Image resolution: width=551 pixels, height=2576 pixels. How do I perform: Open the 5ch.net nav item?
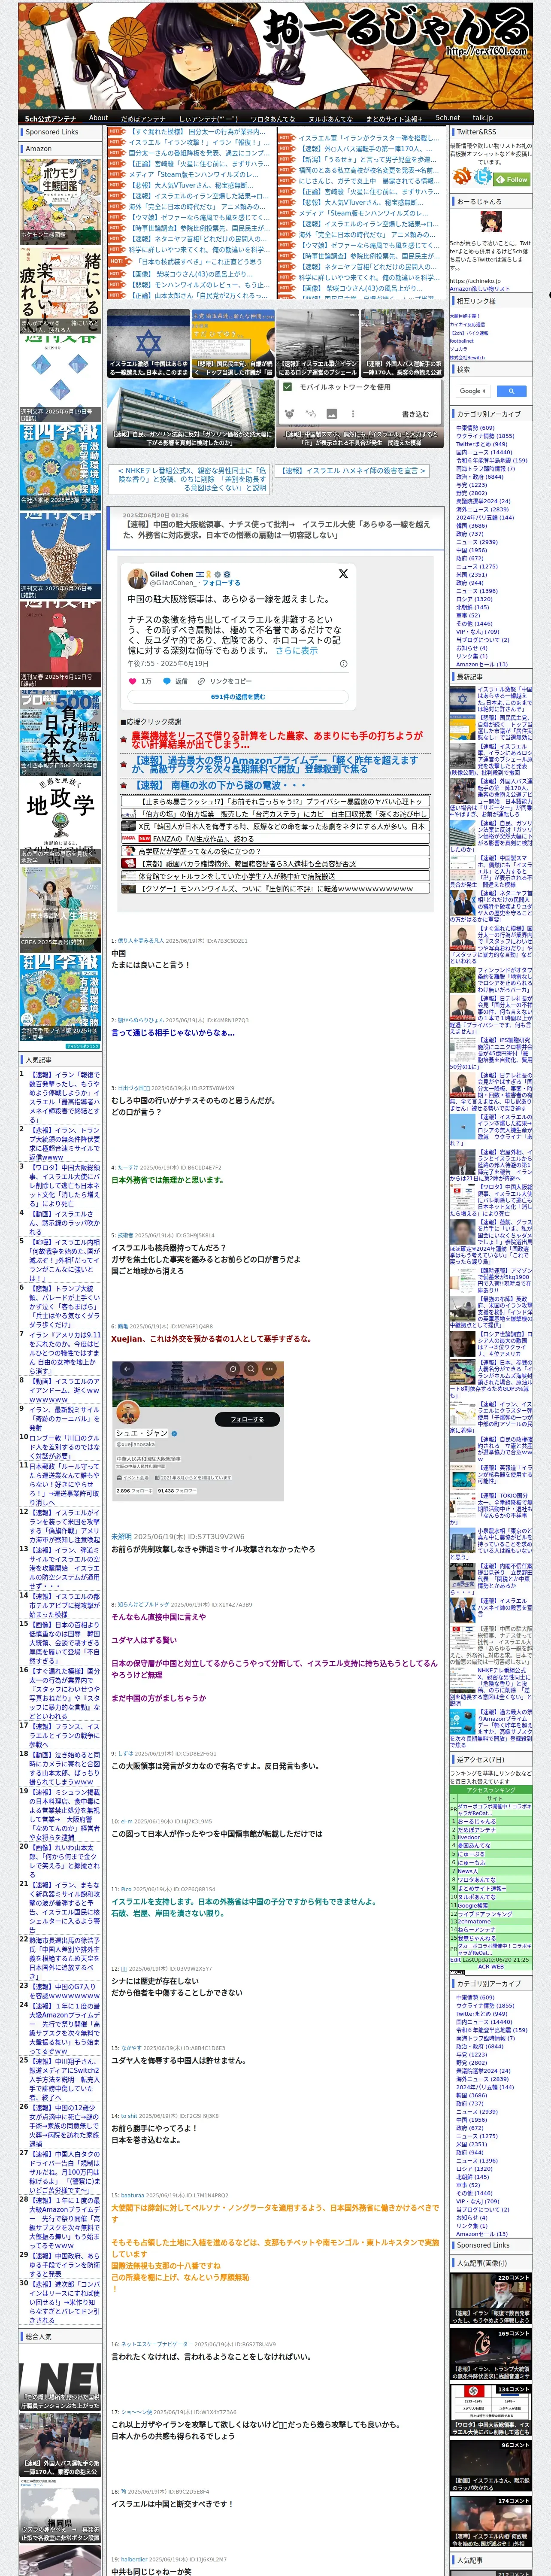tap(447, 118)
